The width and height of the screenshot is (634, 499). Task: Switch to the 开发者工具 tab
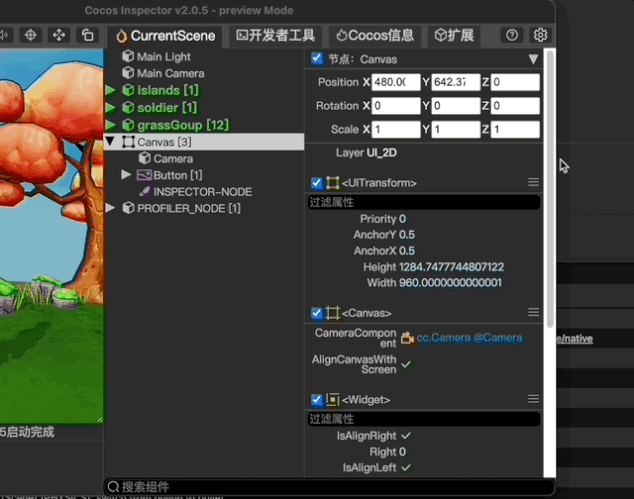point(275,36)
